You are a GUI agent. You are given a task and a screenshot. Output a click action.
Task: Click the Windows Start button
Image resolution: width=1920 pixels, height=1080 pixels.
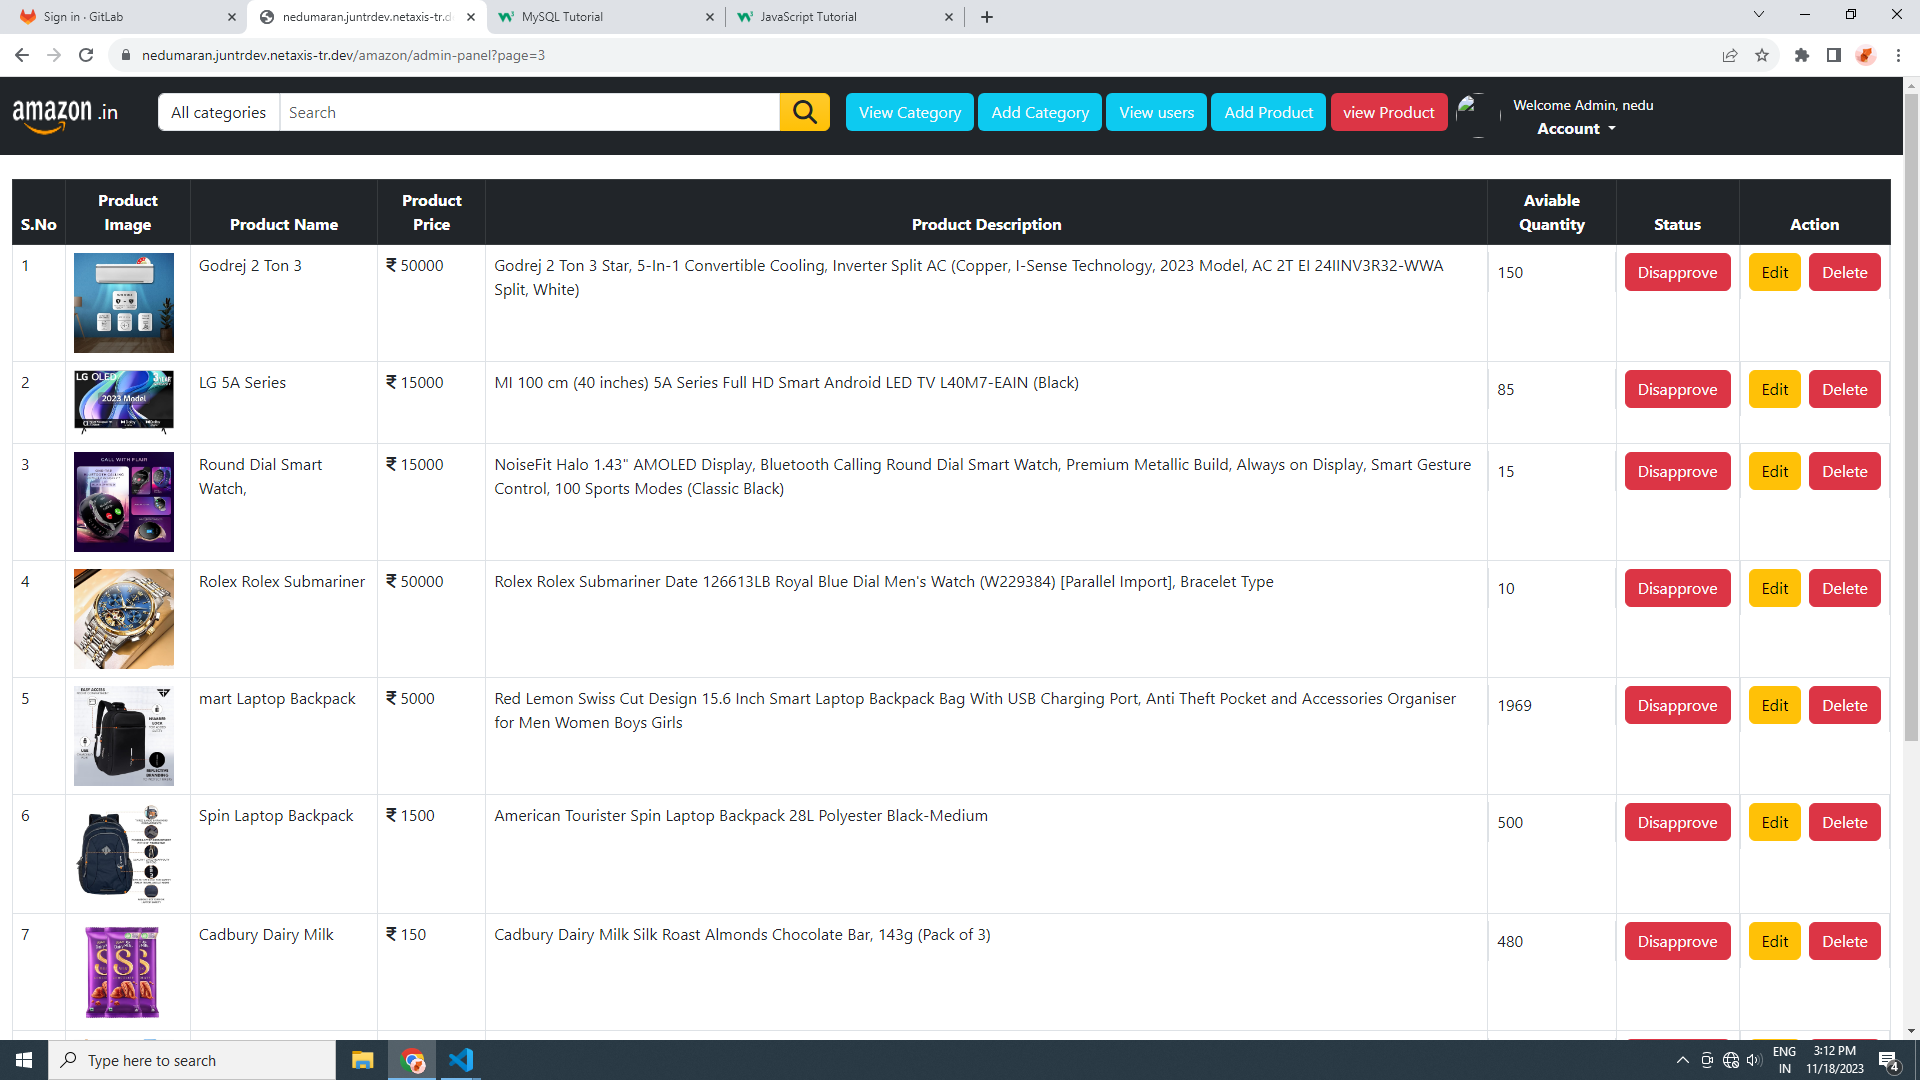point(22,1060)
